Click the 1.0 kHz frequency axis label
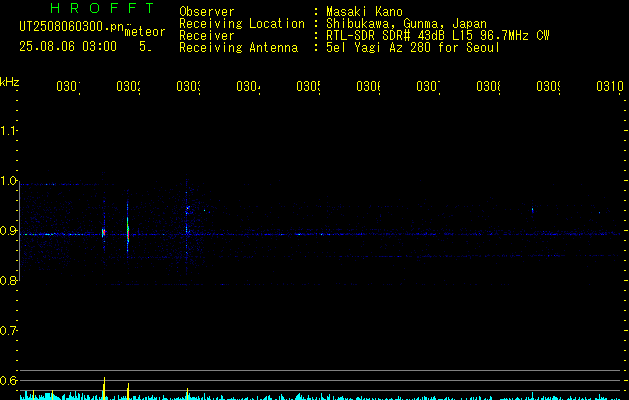The image size is (629, 400). tap(8, 181)
